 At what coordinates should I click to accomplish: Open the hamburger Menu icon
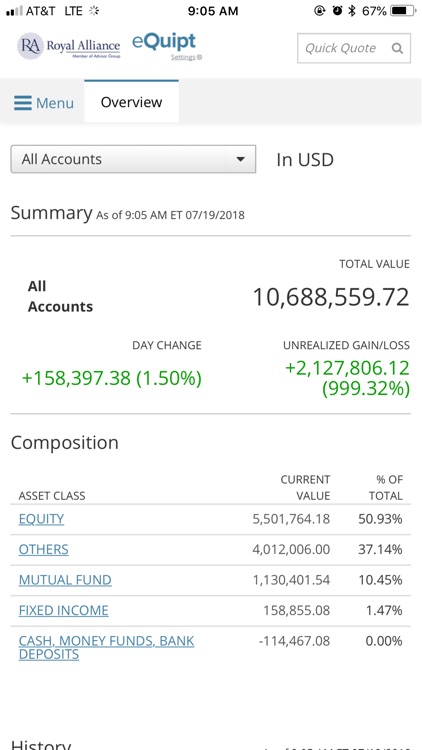pyautogui.click(x=23, y=103)
